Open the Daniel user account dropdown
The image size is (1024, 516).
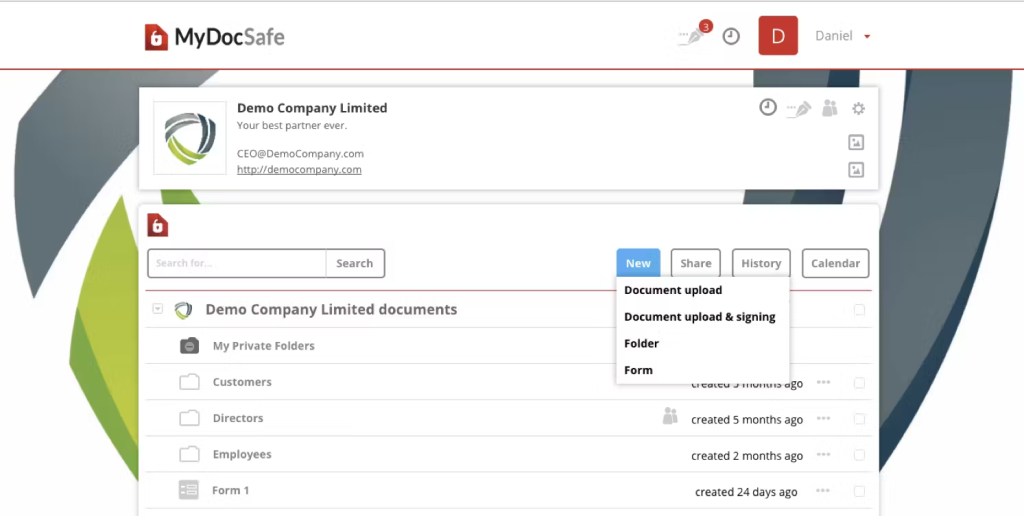842,36
